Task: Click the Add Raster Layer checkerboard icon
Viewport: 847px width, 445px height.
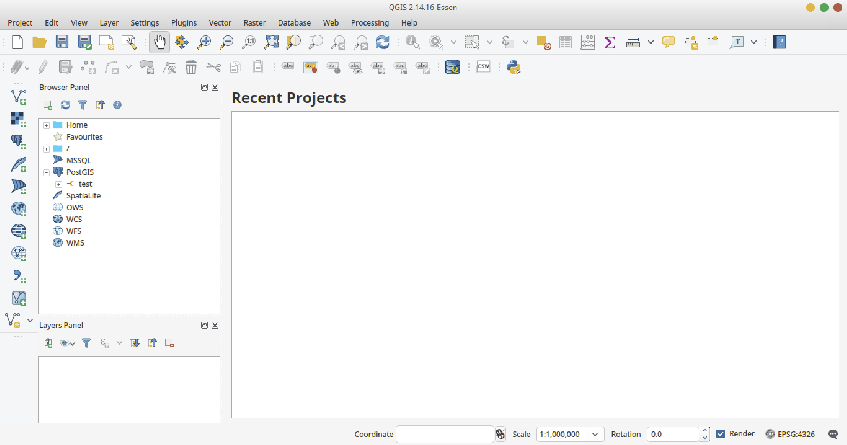Action: [18, 119]
